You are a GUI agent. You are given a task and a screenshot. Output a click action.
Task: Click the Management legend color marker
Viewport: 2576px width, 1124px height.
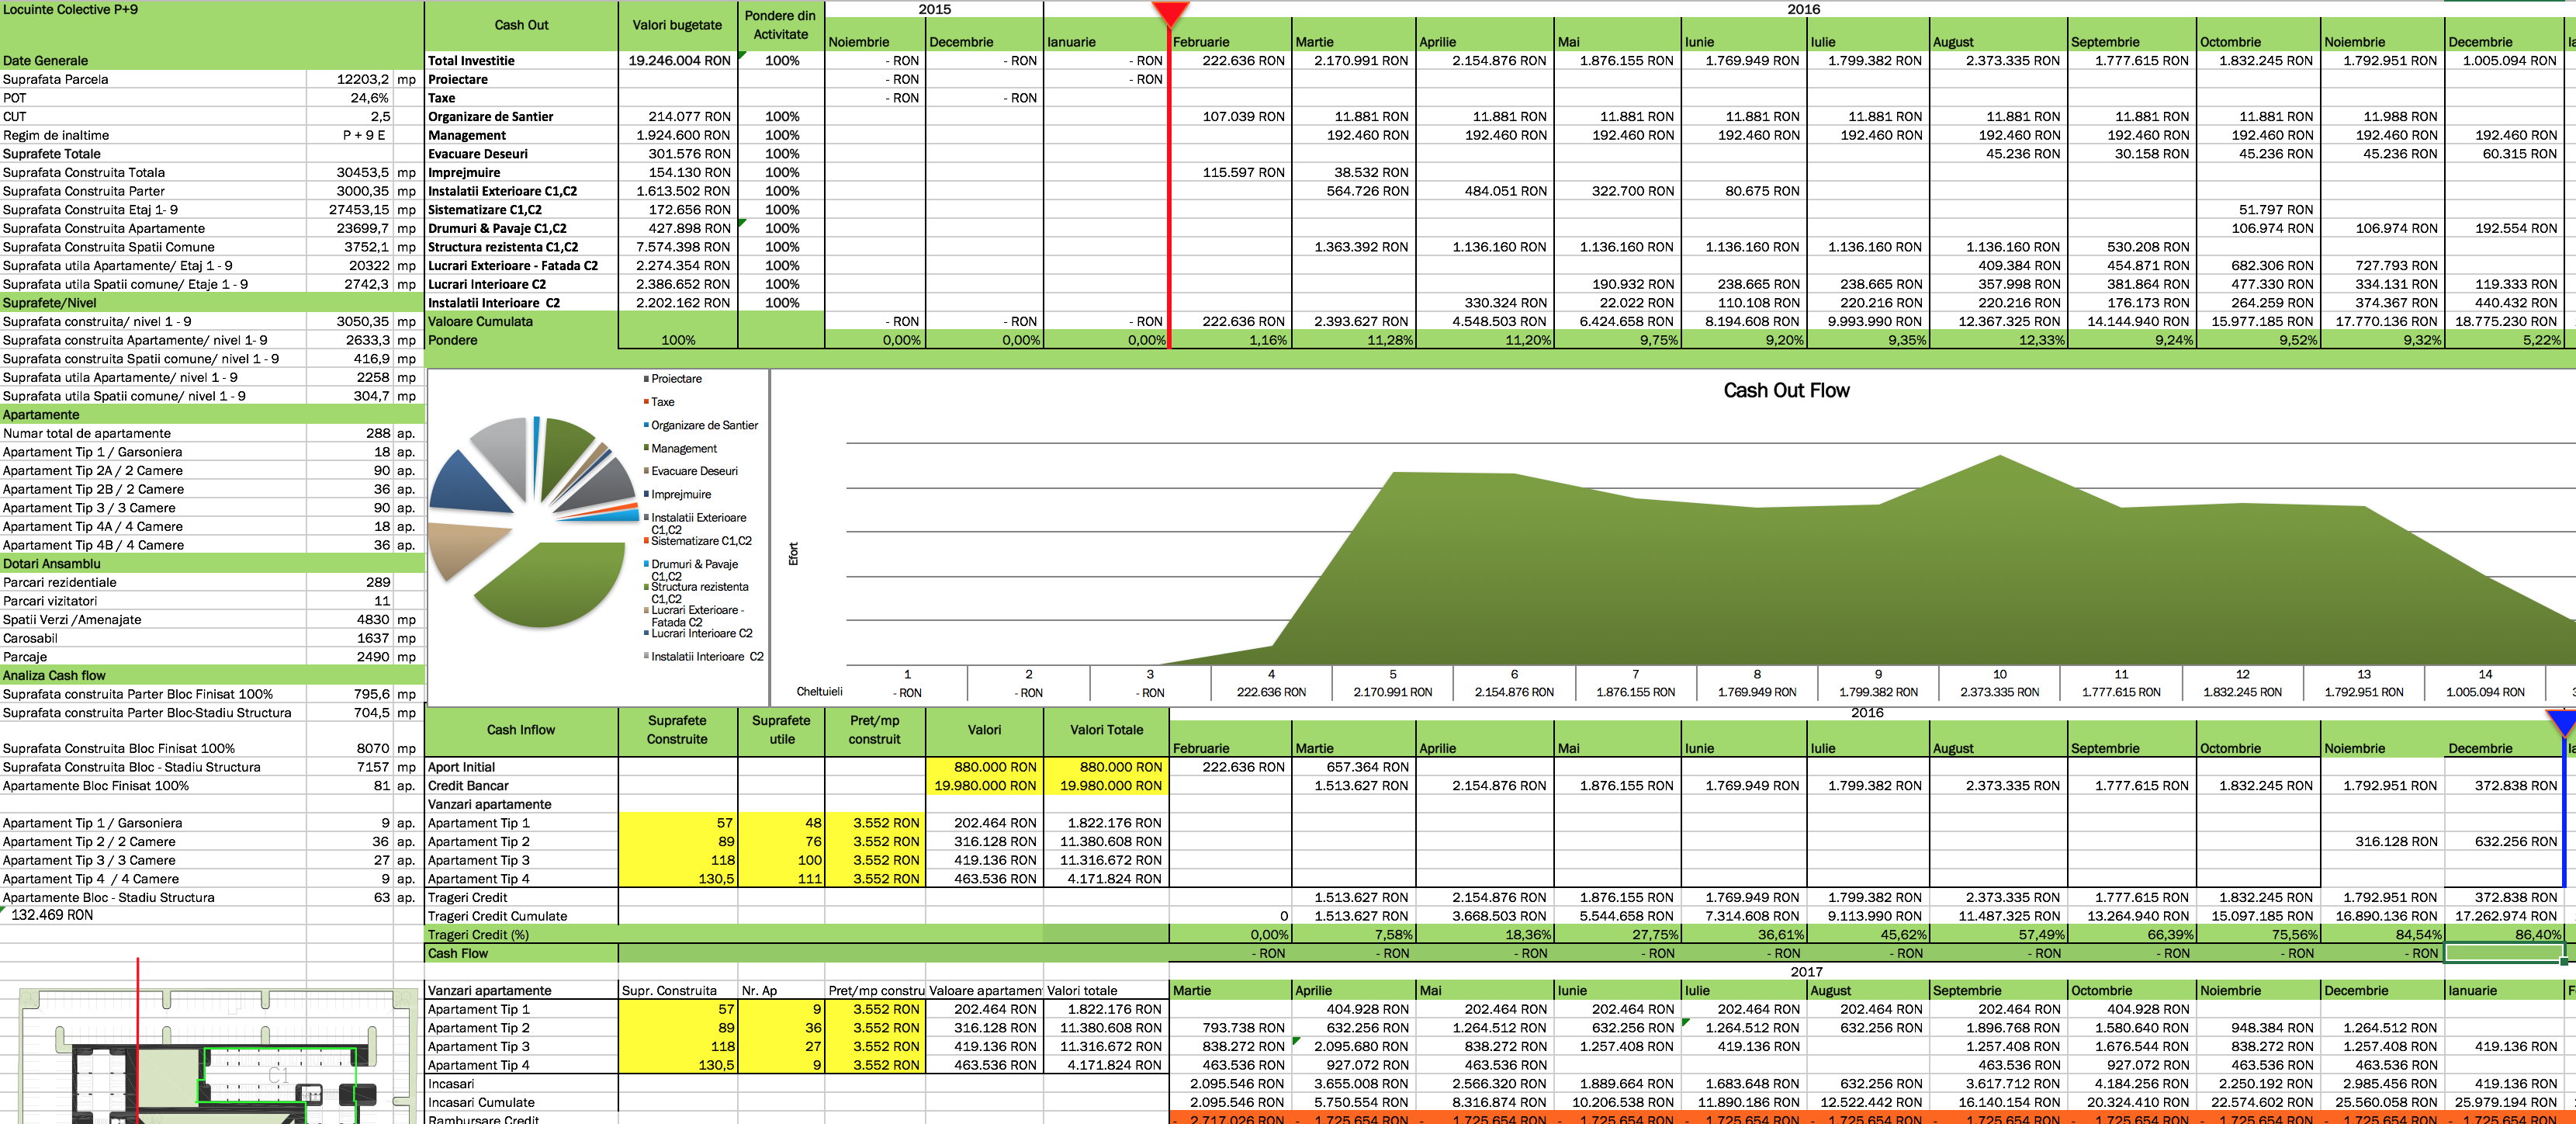click(646, 448)
